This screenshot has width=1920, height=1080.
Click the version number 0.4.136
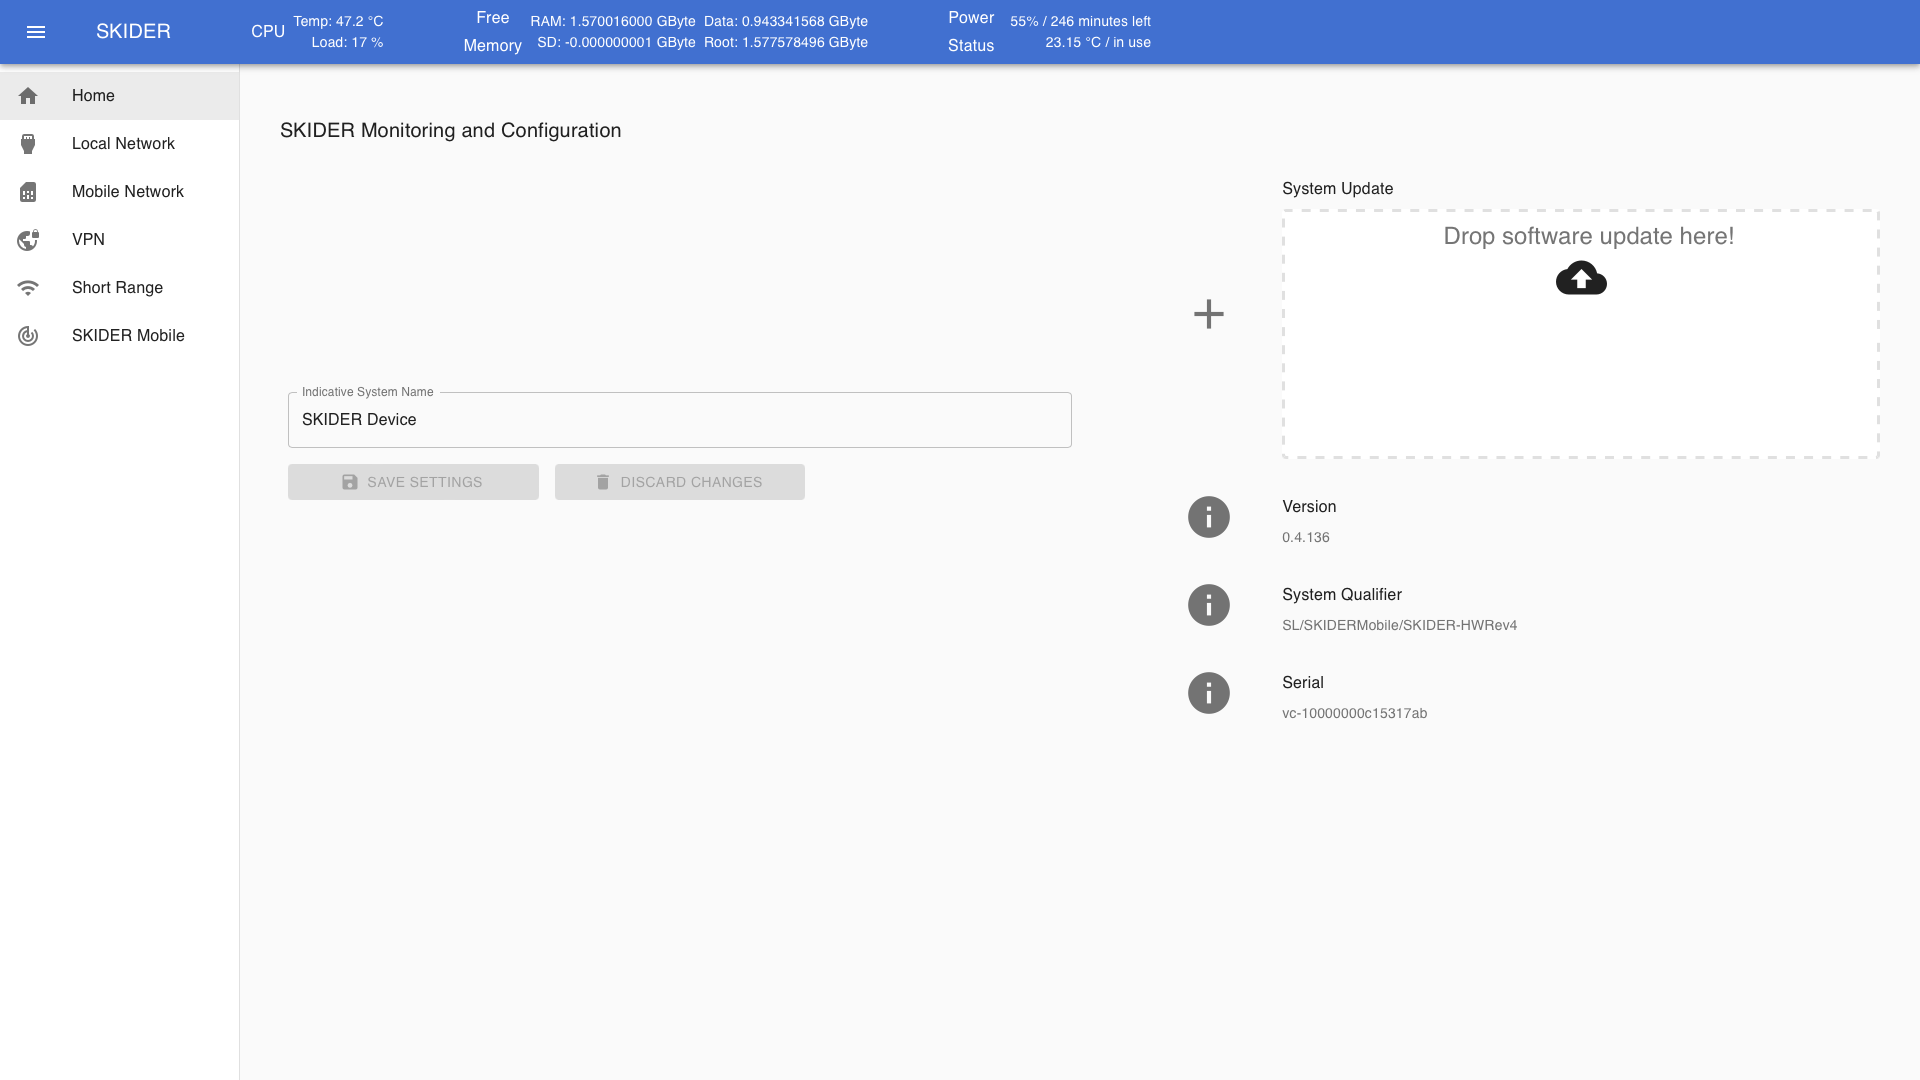[1306, 538]
